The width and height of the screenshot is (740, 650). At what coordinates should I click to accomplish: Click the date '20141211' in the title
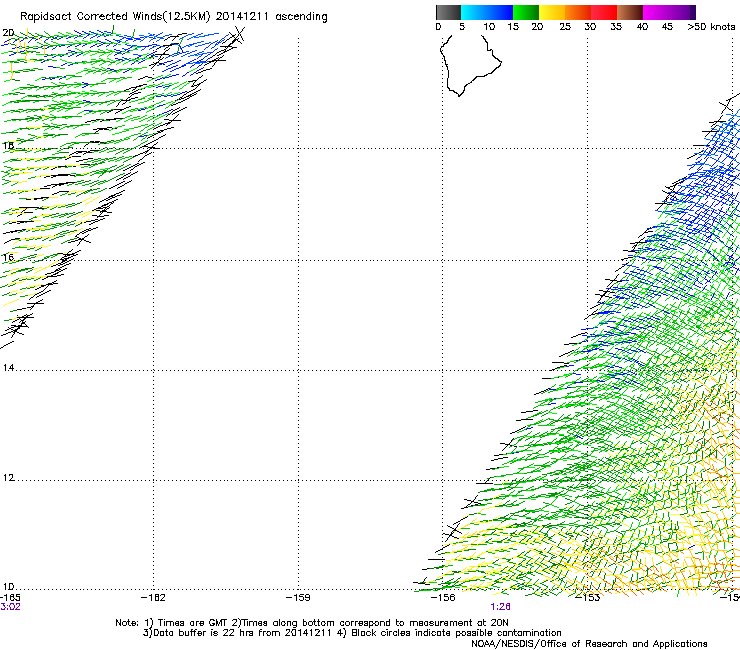point(242,17)
